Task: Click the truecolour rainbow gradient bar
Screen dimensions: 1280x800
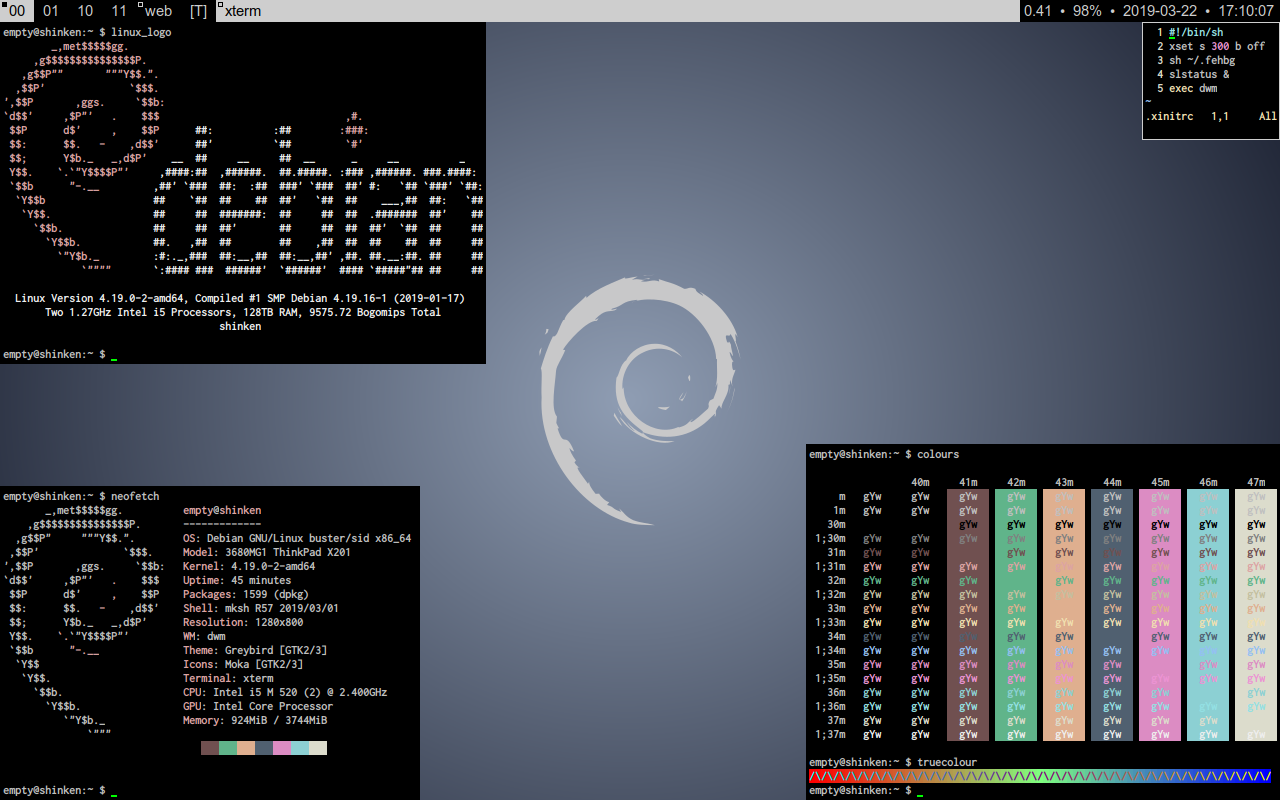Action: (x=1040, y=776)
